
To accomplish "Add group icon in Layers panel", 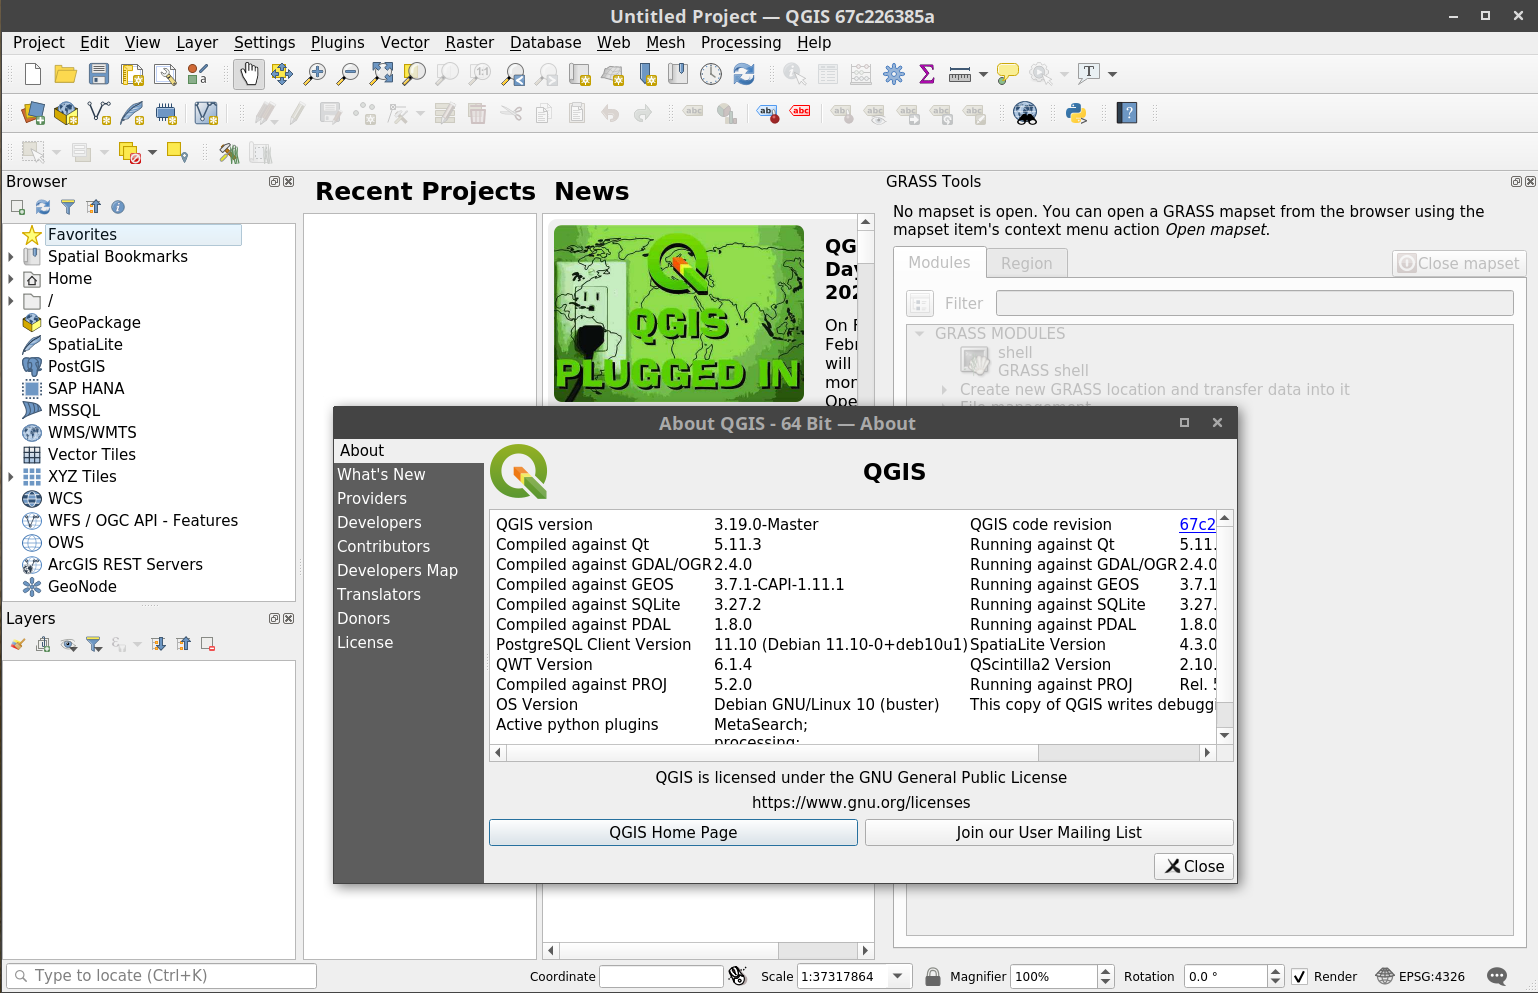I will (x=43, y=644).
